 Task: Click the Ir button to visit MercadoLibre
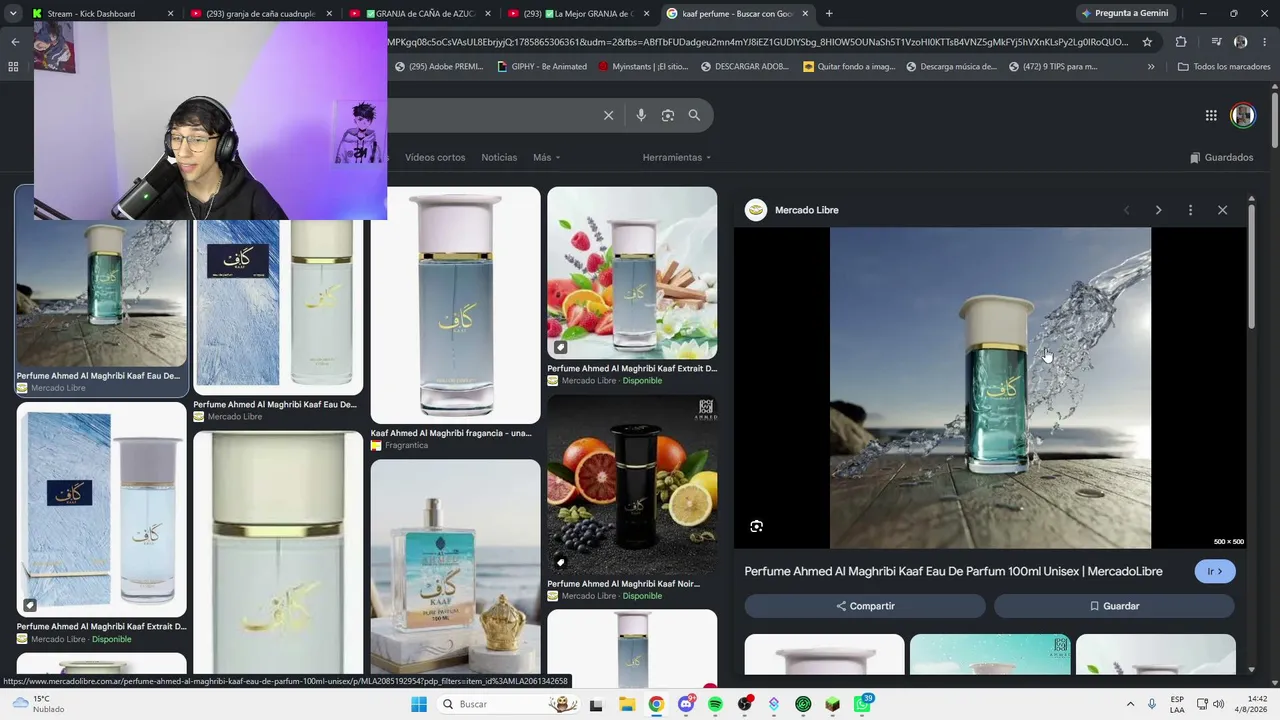click(1215, 571)
